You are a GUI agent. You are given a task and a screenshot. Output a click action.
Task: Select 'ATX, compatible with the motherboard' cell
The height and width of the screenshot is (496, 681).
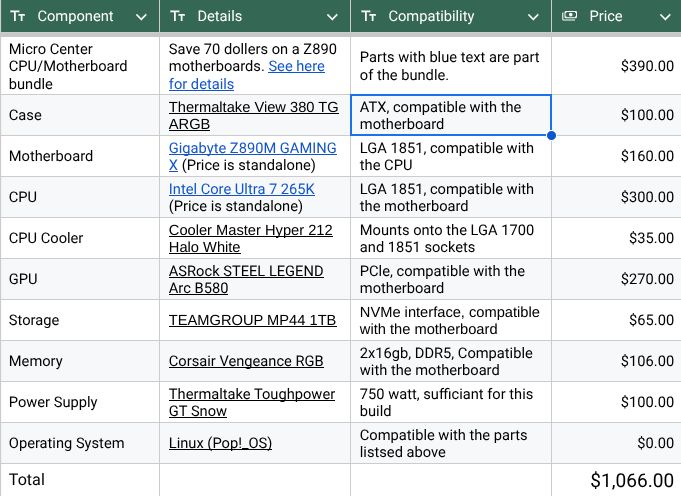(451, 115)
